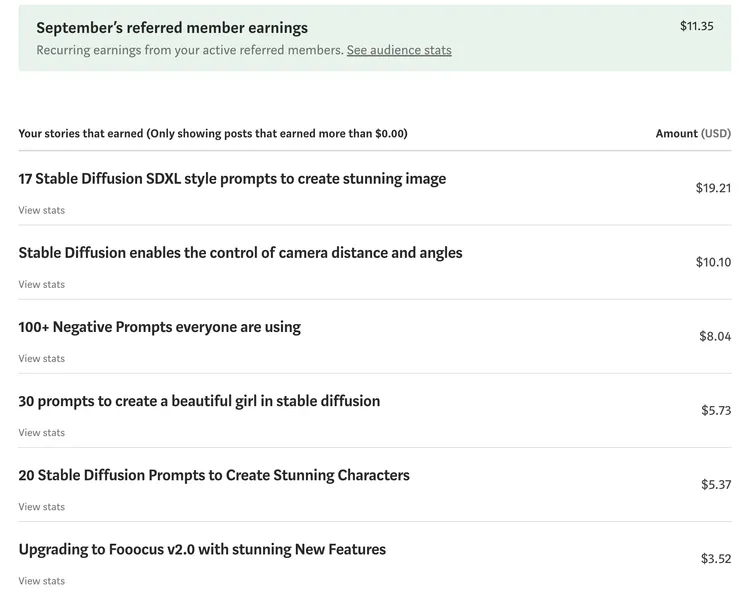The width and height of the screenshot is (740, 592).
Task: Click the September's referred member earnings heading
Action: point(172,28)
